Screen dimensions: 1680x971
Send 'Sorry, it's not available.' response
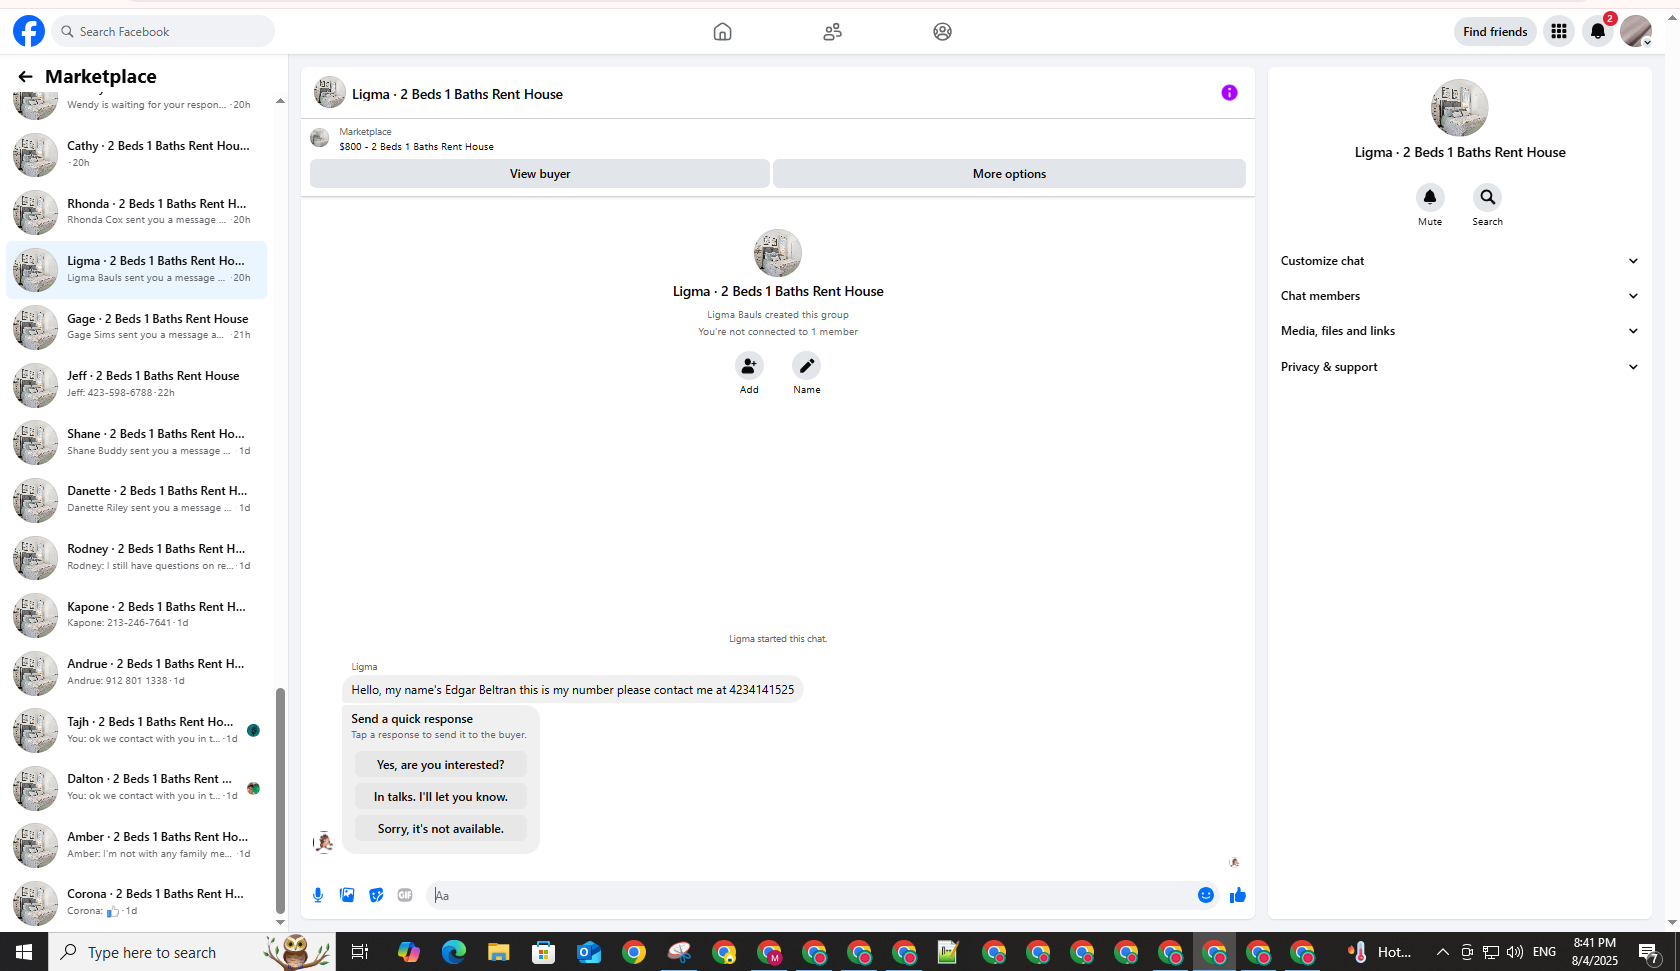[441, 829]
